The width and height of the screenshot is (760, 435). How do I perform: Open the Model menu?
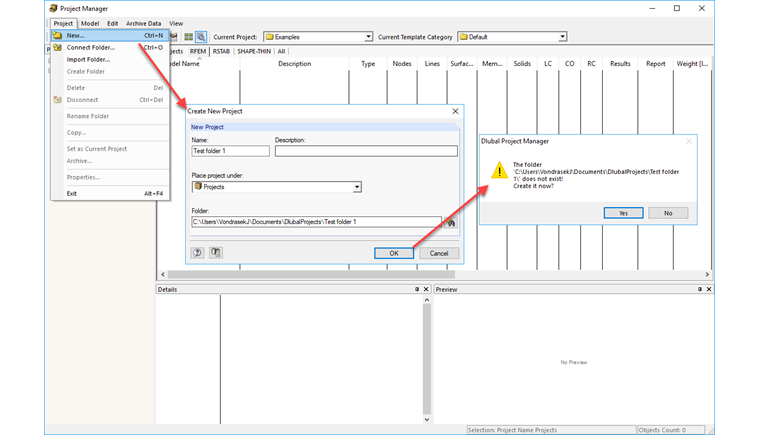click(x=90, y=23)
